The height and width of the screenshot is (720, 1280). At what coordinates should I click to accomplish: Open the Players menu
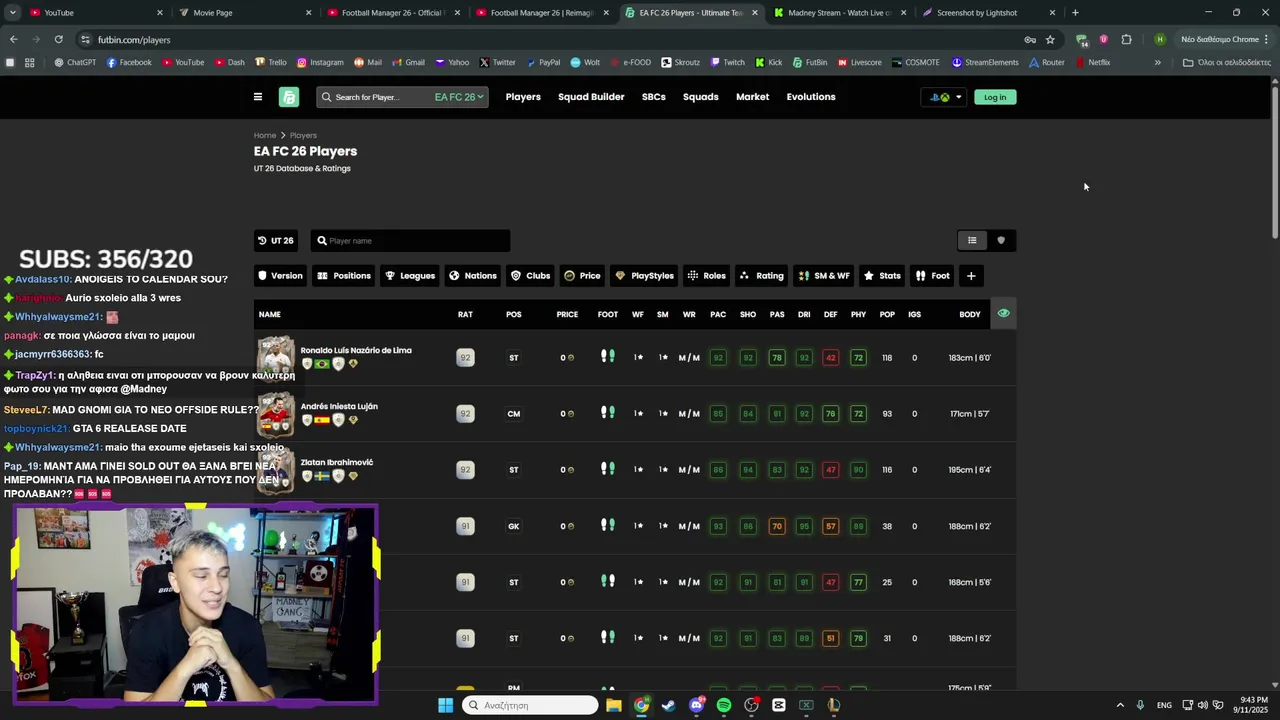tap(523, 97)
